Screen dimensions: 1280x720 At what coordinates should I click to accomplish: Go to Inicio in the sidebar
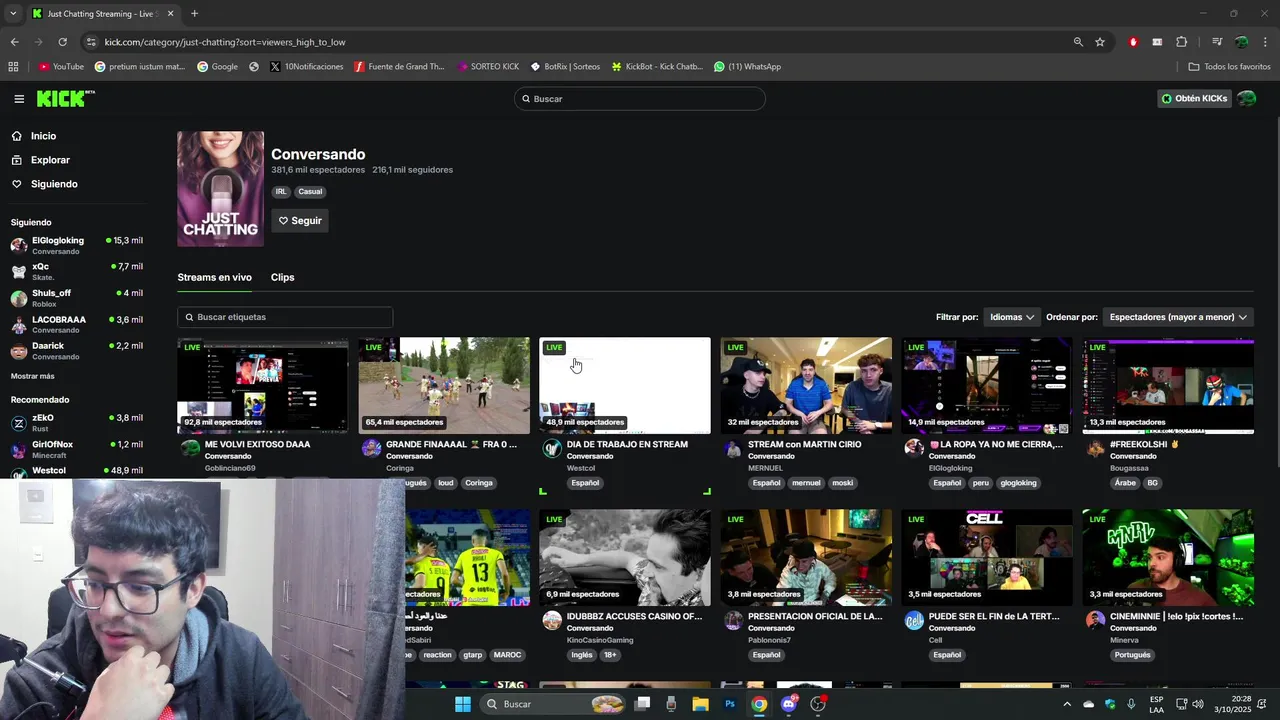(43, 136)
